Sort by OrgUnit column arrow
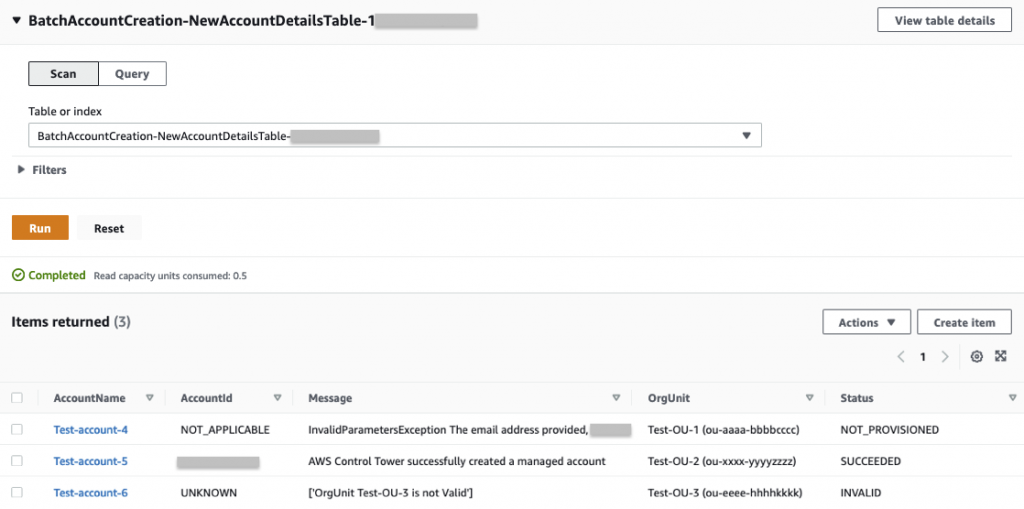Screen dimensions: 1024x509 [x=810, y=397]
